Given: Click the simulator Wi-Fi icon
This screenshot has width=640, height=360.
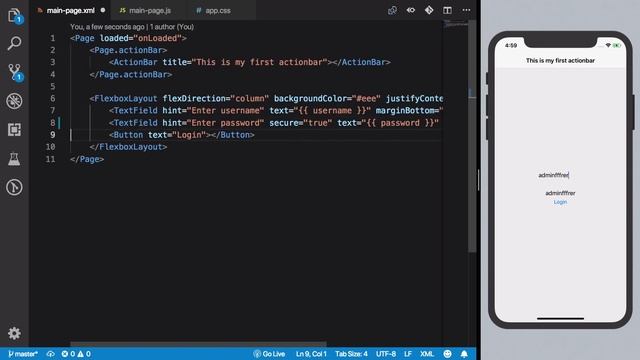Looking at the screenshot, I should pyautogui.click(x=608, y=45).
